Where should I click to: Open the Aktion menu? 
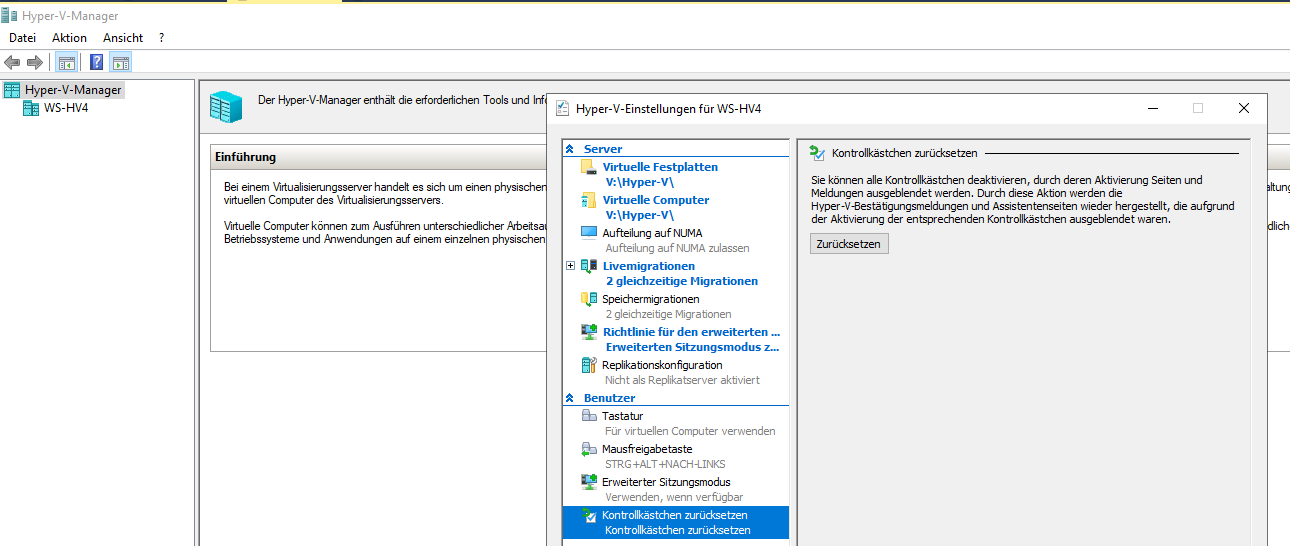[70, 38]
